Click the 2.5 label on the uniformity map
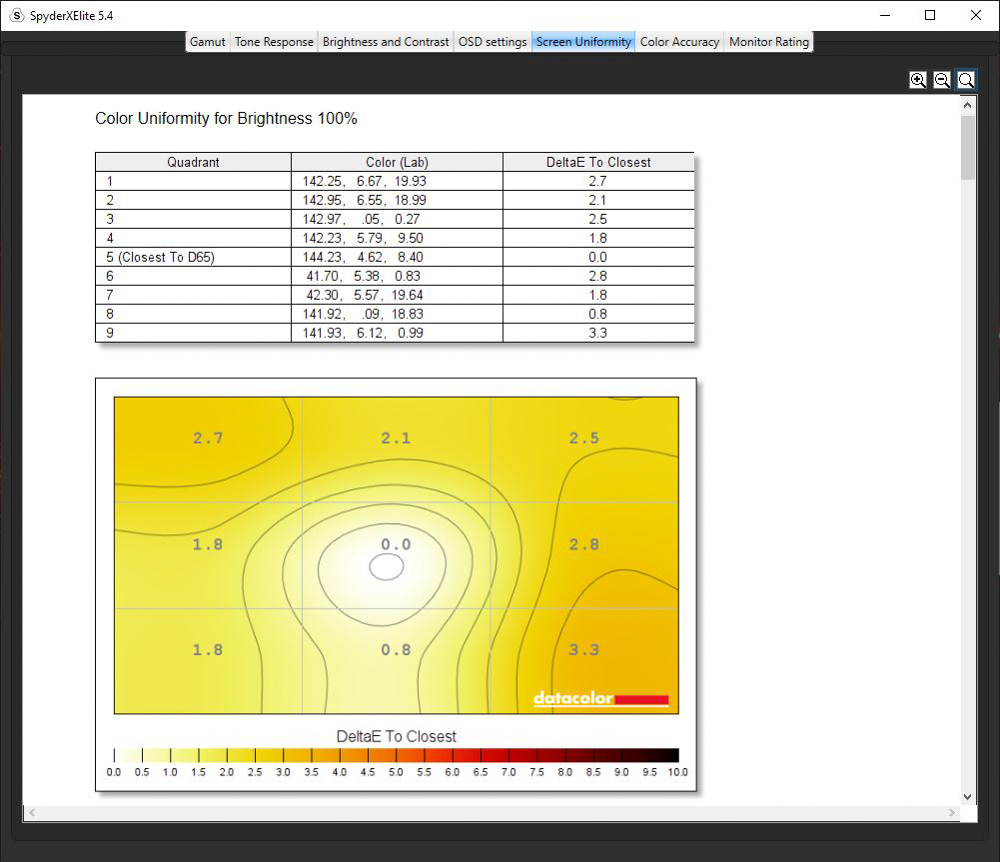Screen dimensions: 1000x862 point(584,438)
